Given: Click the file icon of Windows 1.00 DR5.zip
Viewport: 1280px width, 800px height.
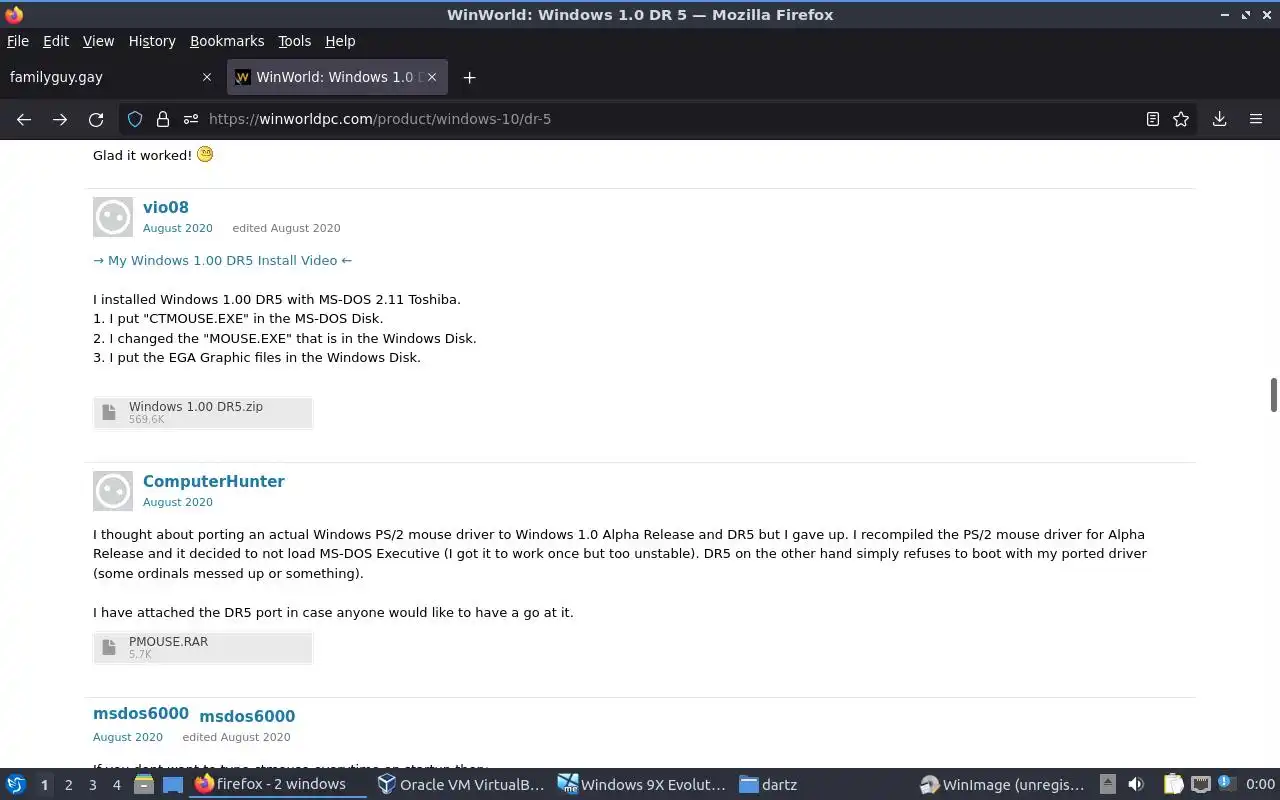Looking at the screenshot, I should click(109, 412).
